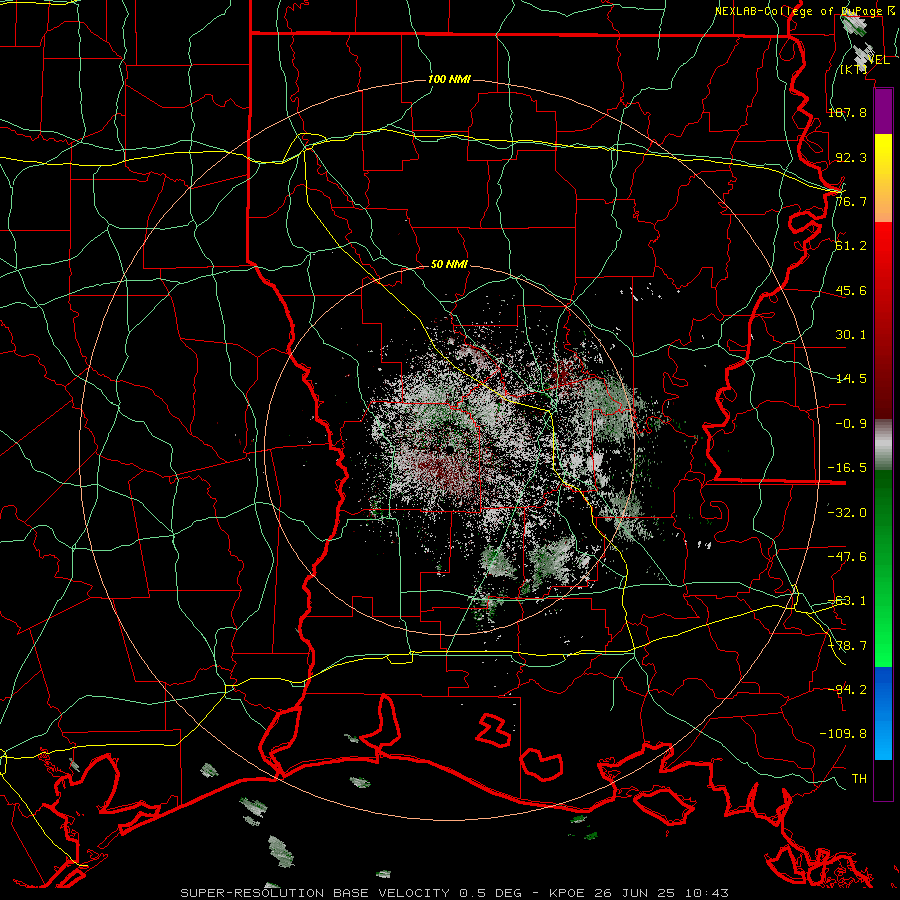Click the 107.8 velocity scale value

(847, 112)
